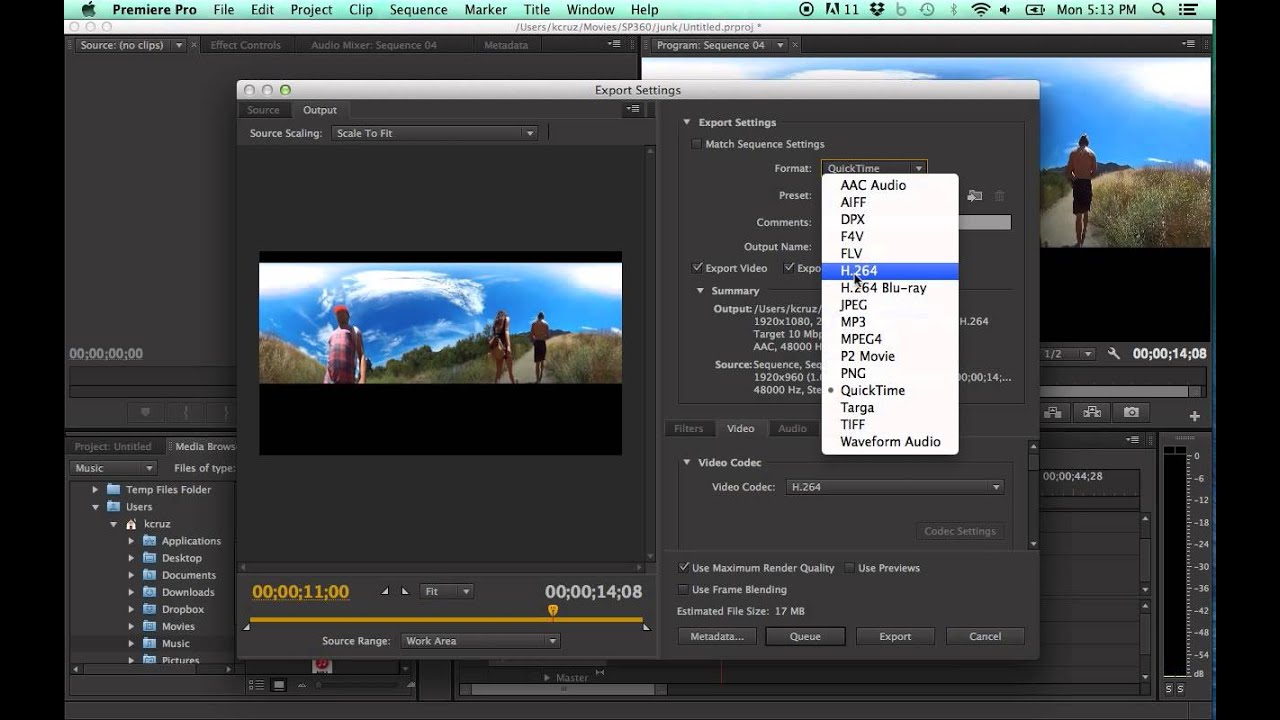Click the Extract button in Program monitor
1280x720 pixels.
tap(1092, 412)
